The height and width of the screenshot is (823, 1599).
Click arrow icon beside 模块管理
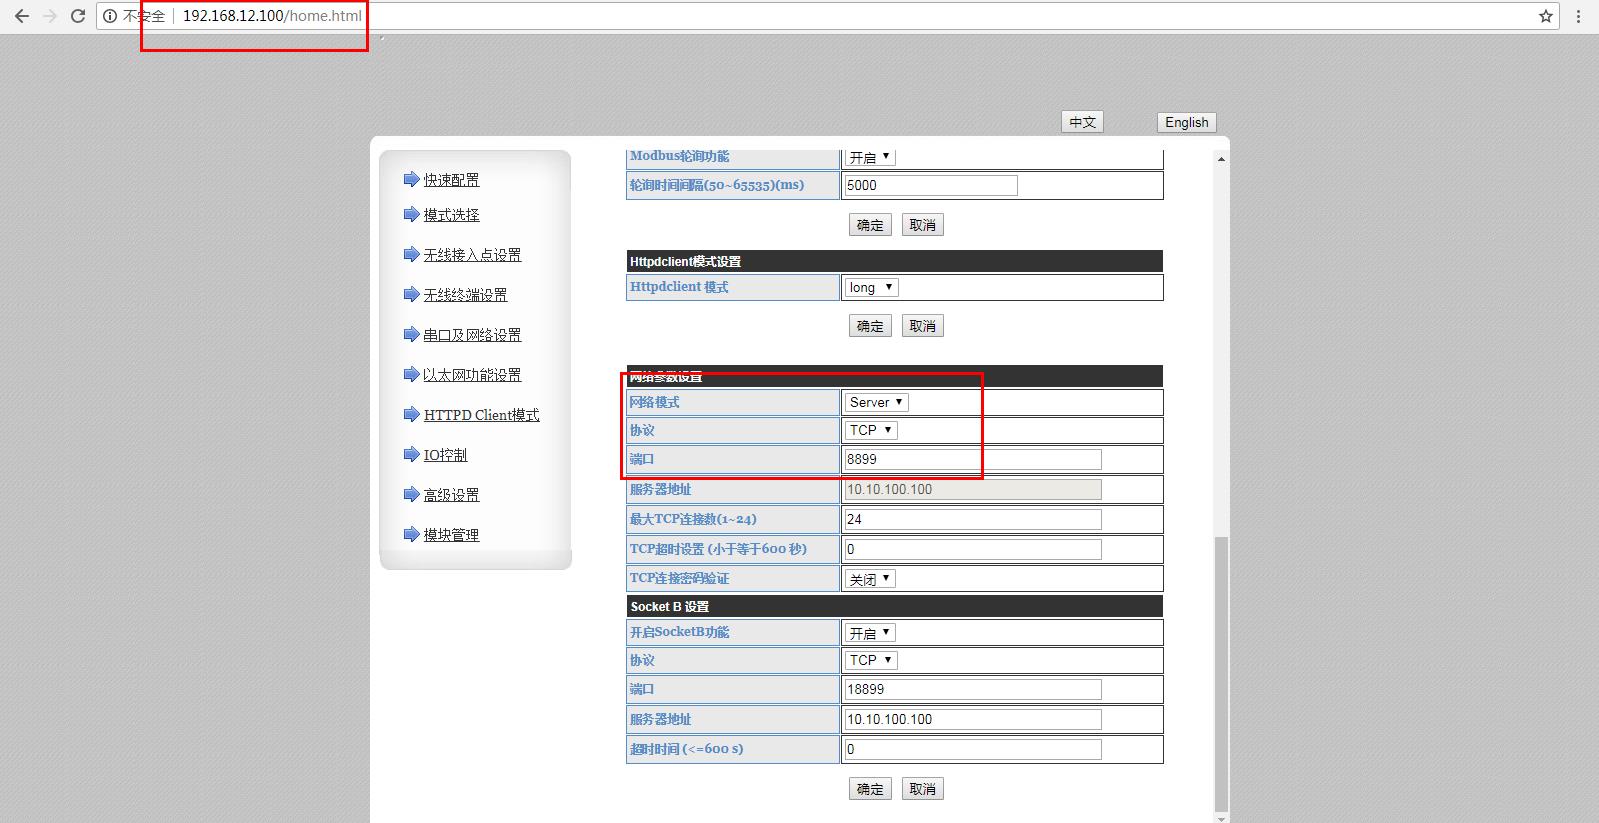click(411, 534)
